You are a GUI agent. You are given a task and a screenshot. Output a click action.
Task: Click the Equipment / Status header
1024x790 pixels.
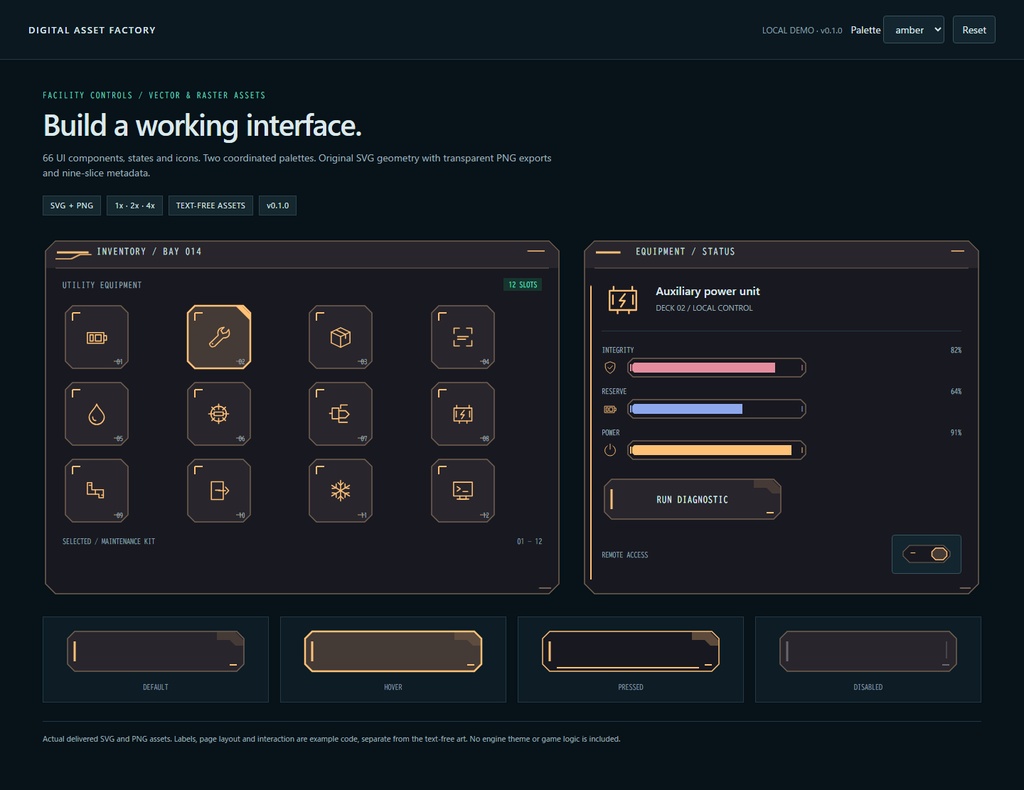coord(685,251)
